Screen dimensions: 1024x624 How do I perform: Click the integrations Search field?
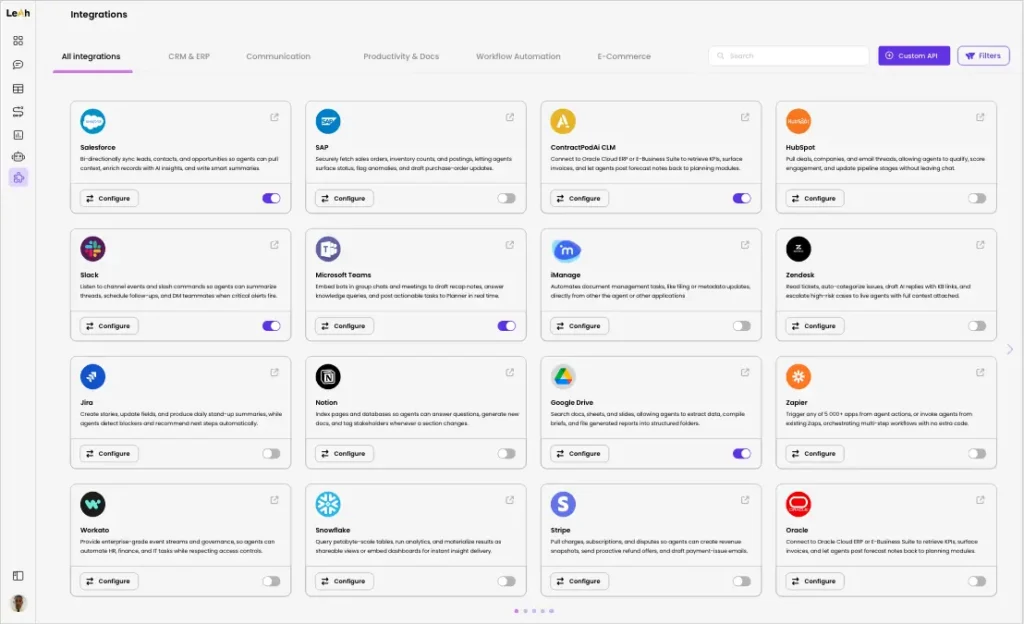coord(790,56)
